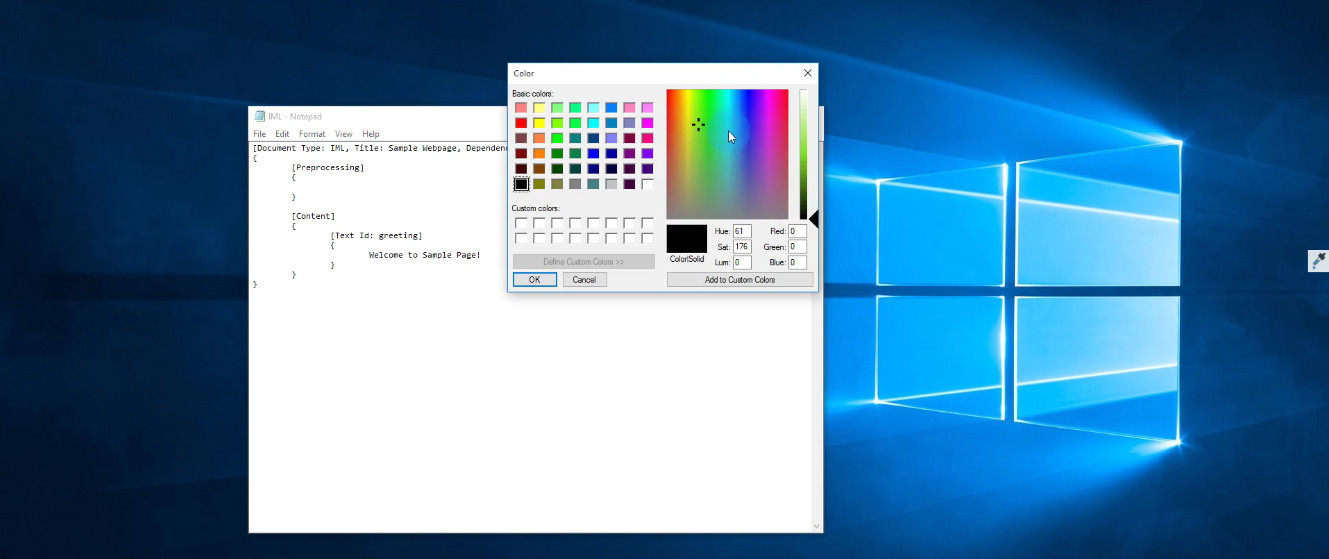Click the "Basic colors:" label

click(533, 94)
